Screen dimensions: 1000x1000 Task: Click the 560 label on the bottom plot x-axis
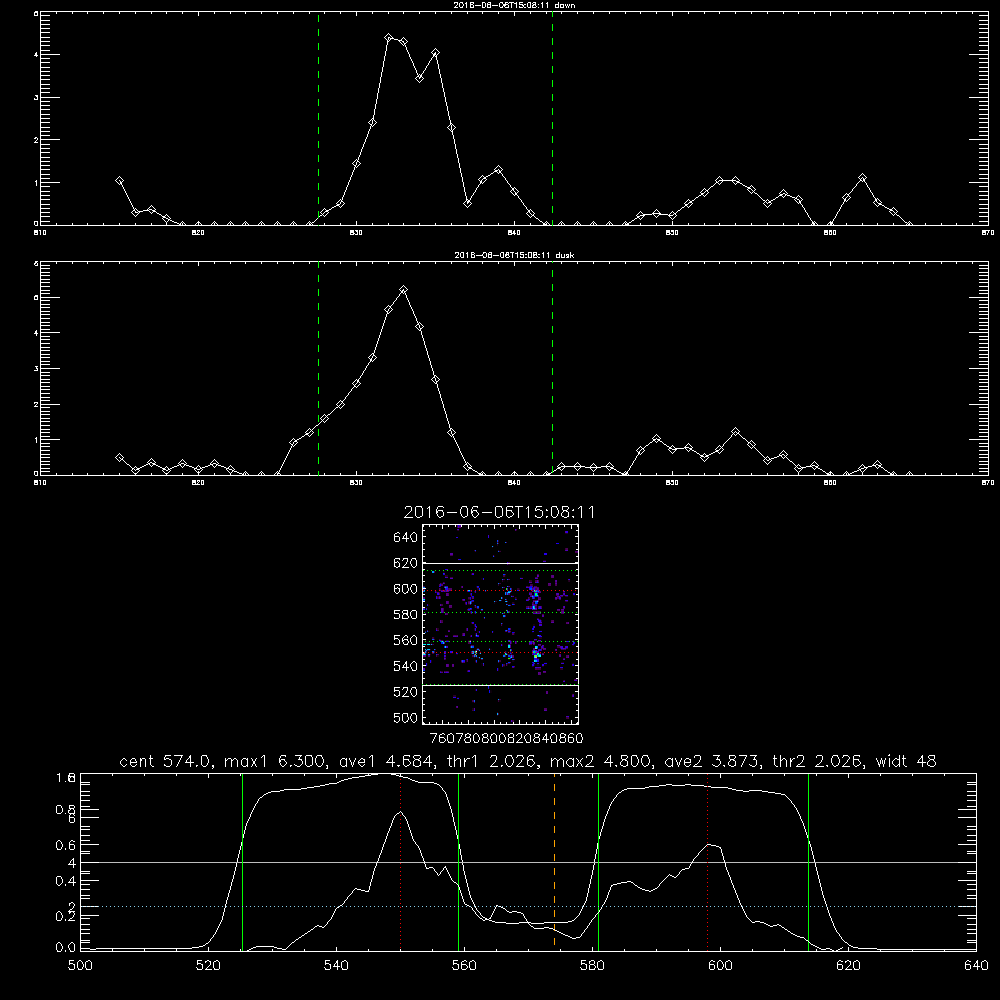[464, 966]
